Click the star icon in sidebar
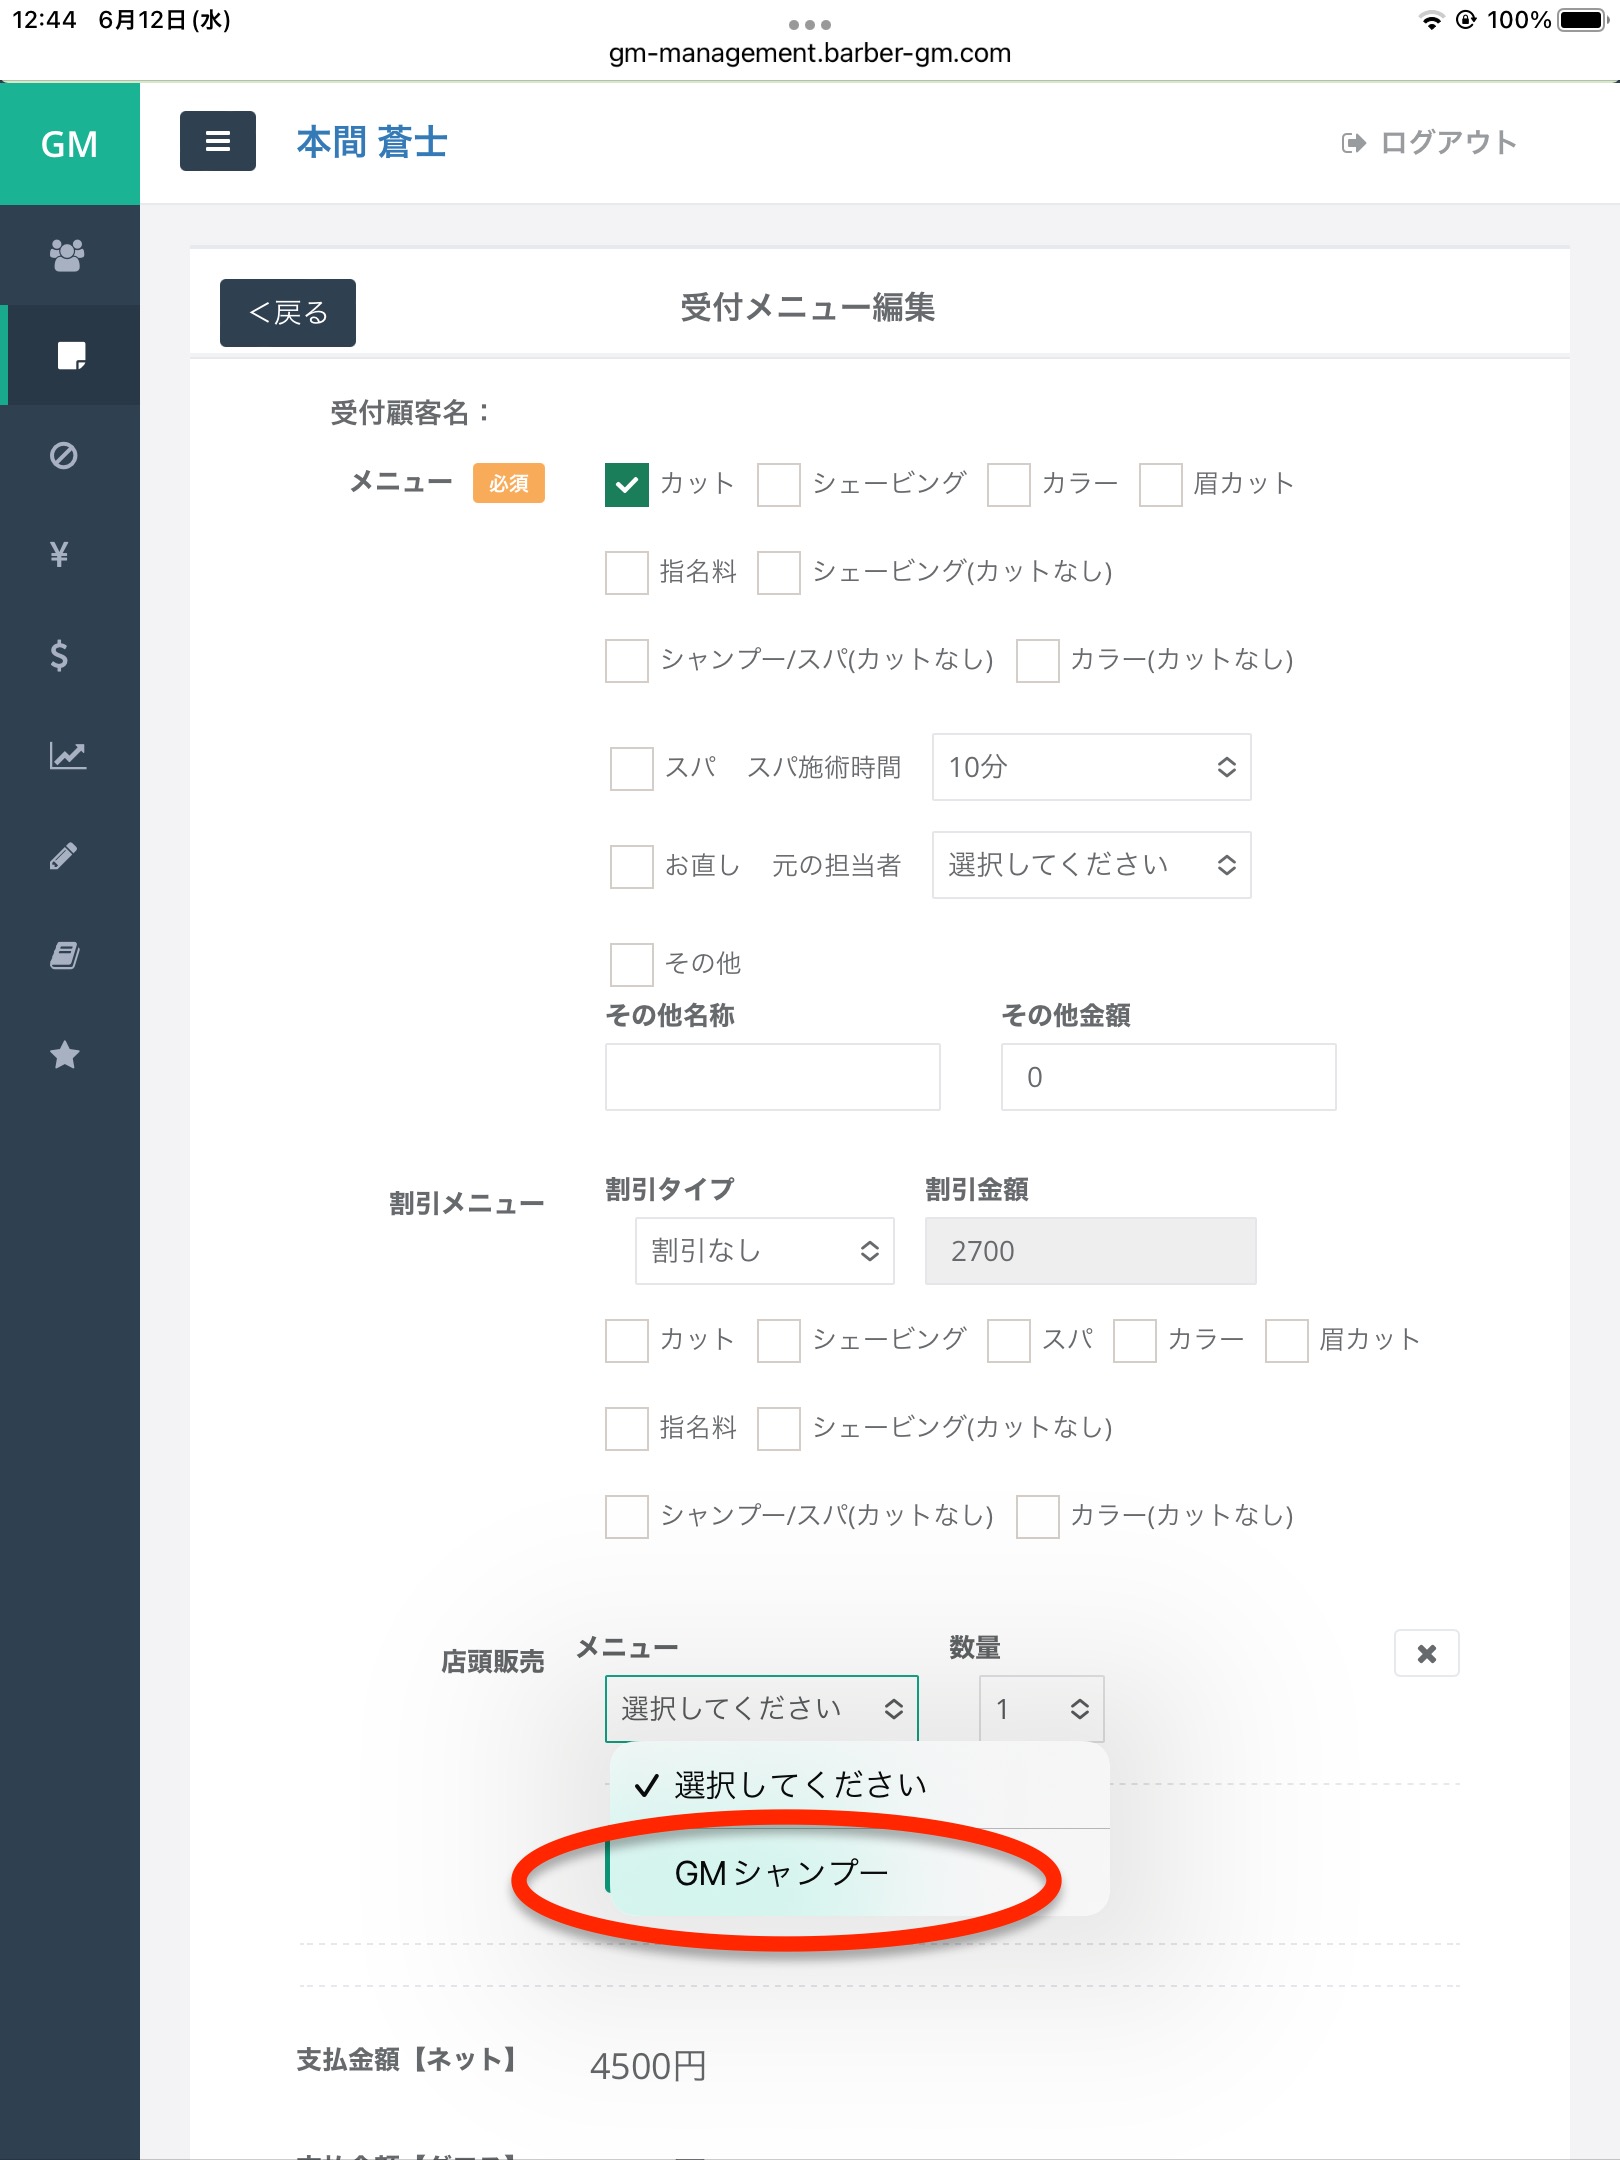1620x2160 pixels. click(x=65, y=1055)
